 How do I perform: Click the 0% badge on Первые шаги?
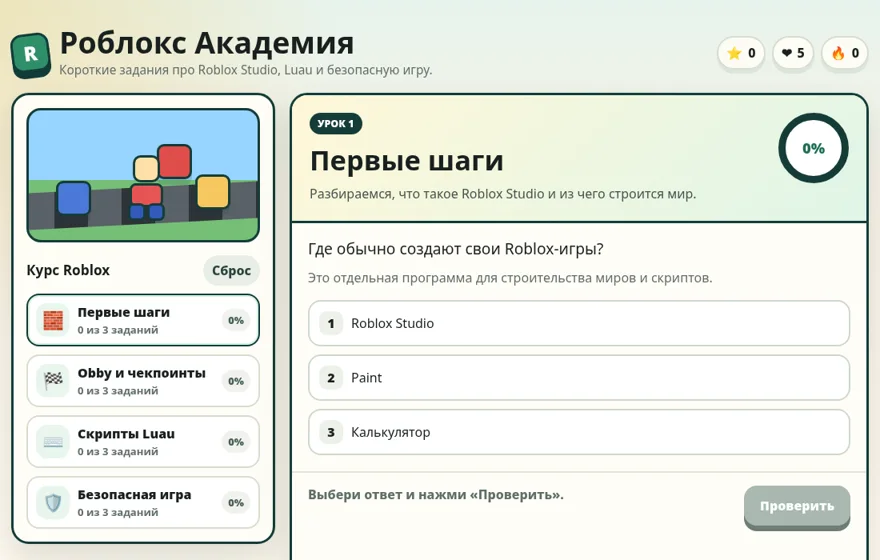tap(236, 320)
